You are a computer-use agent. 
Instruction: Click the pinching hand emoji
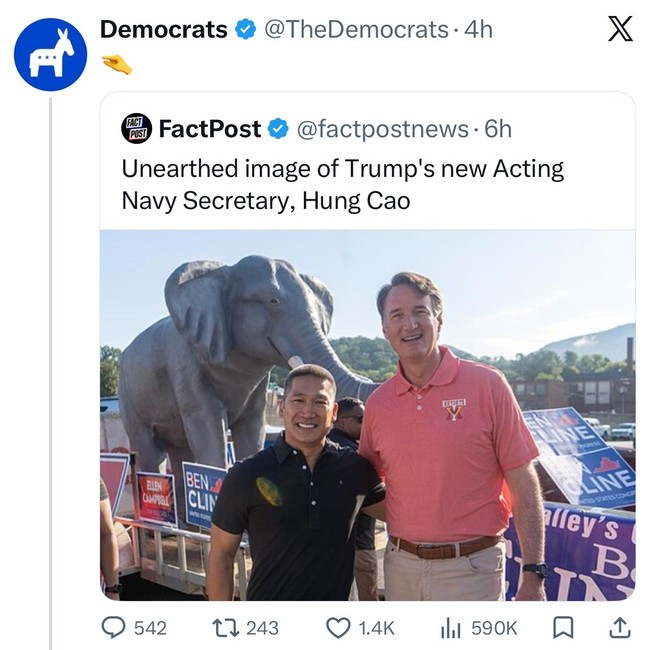[x=117, y=65]
